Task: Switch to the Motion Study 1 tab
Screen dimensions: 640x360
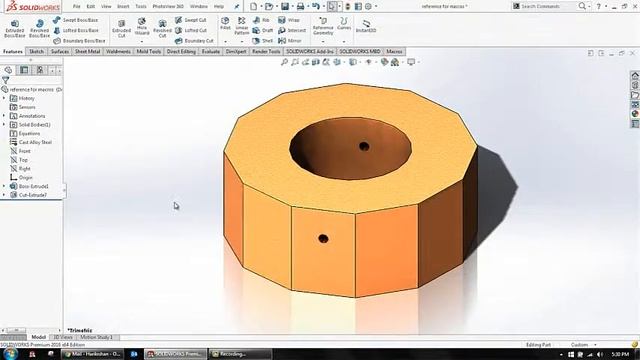Action: coord(96,337)
